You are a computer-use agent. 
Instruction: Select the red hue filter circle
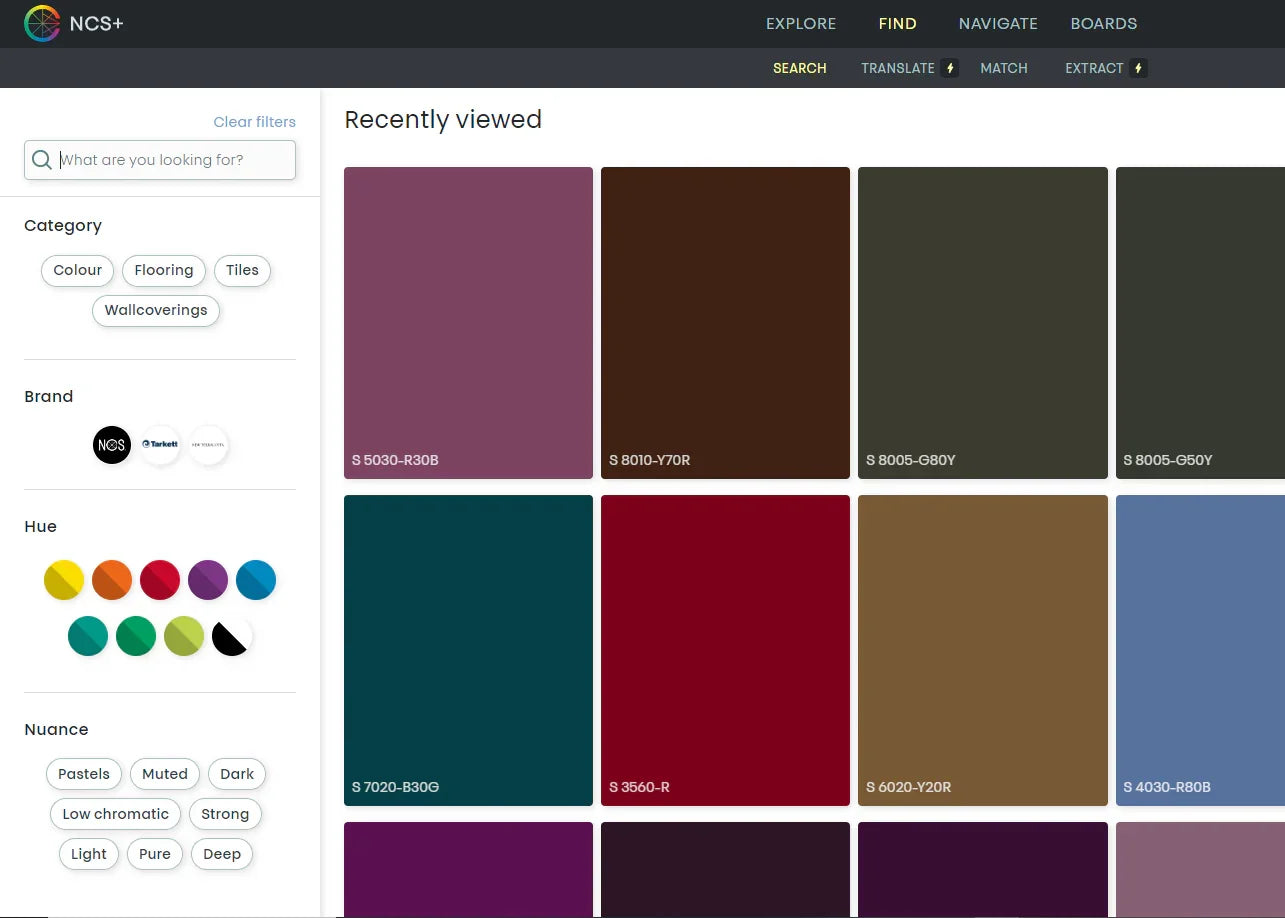click(x=159, y=580)
